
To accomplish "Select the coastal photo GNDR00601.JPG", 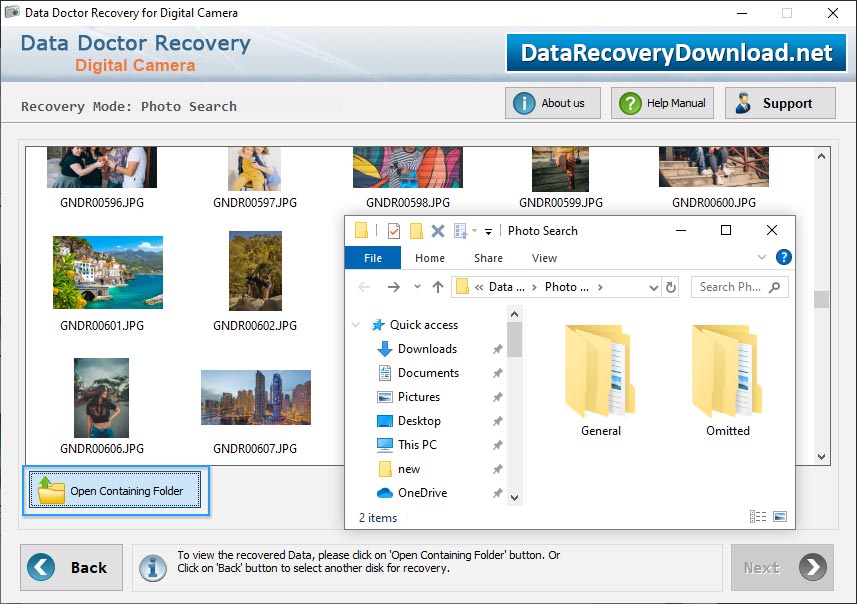I will click(x=108, y=272).
